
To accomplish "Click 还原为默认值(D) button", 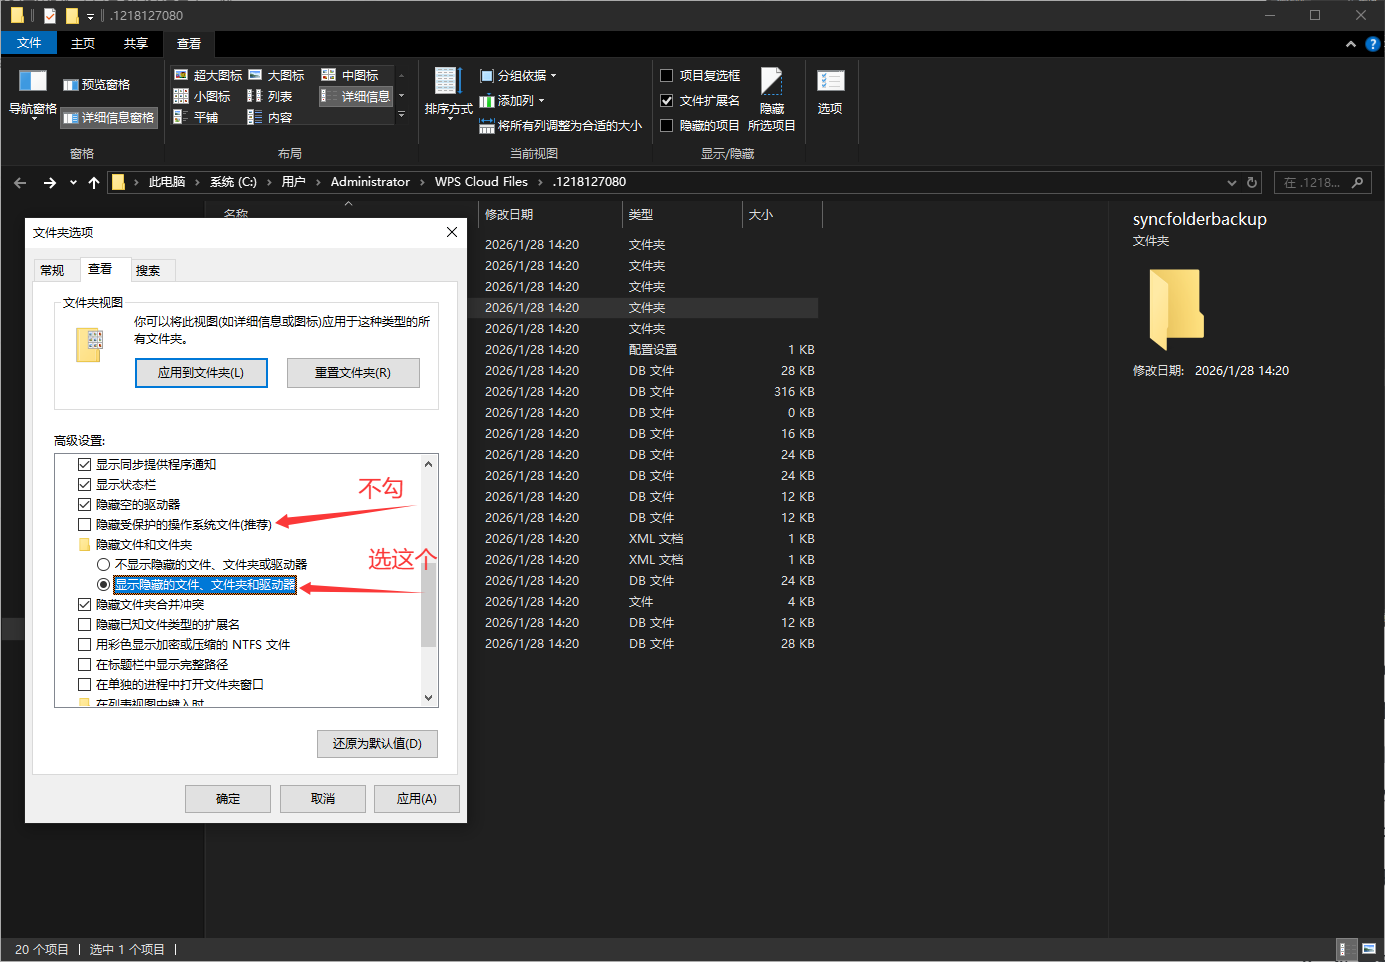I will click(377, 744).
